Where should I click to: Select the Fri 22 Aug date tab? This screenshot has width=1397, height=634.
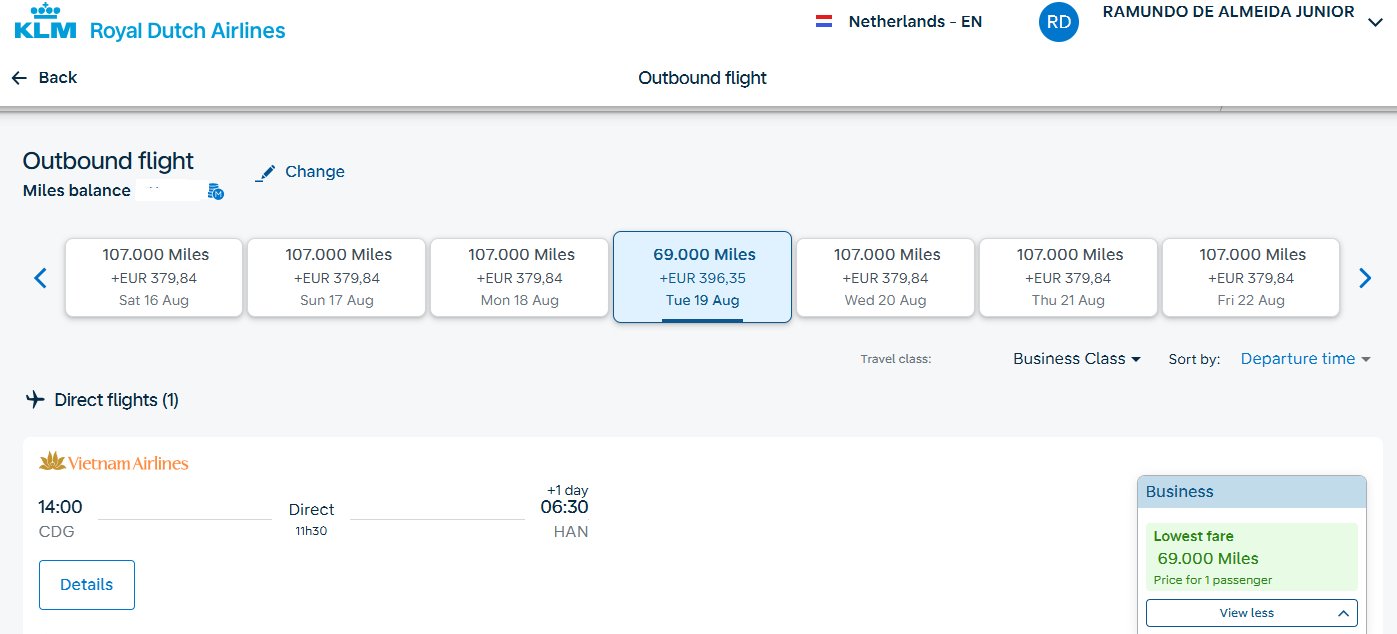point(1251,277)
